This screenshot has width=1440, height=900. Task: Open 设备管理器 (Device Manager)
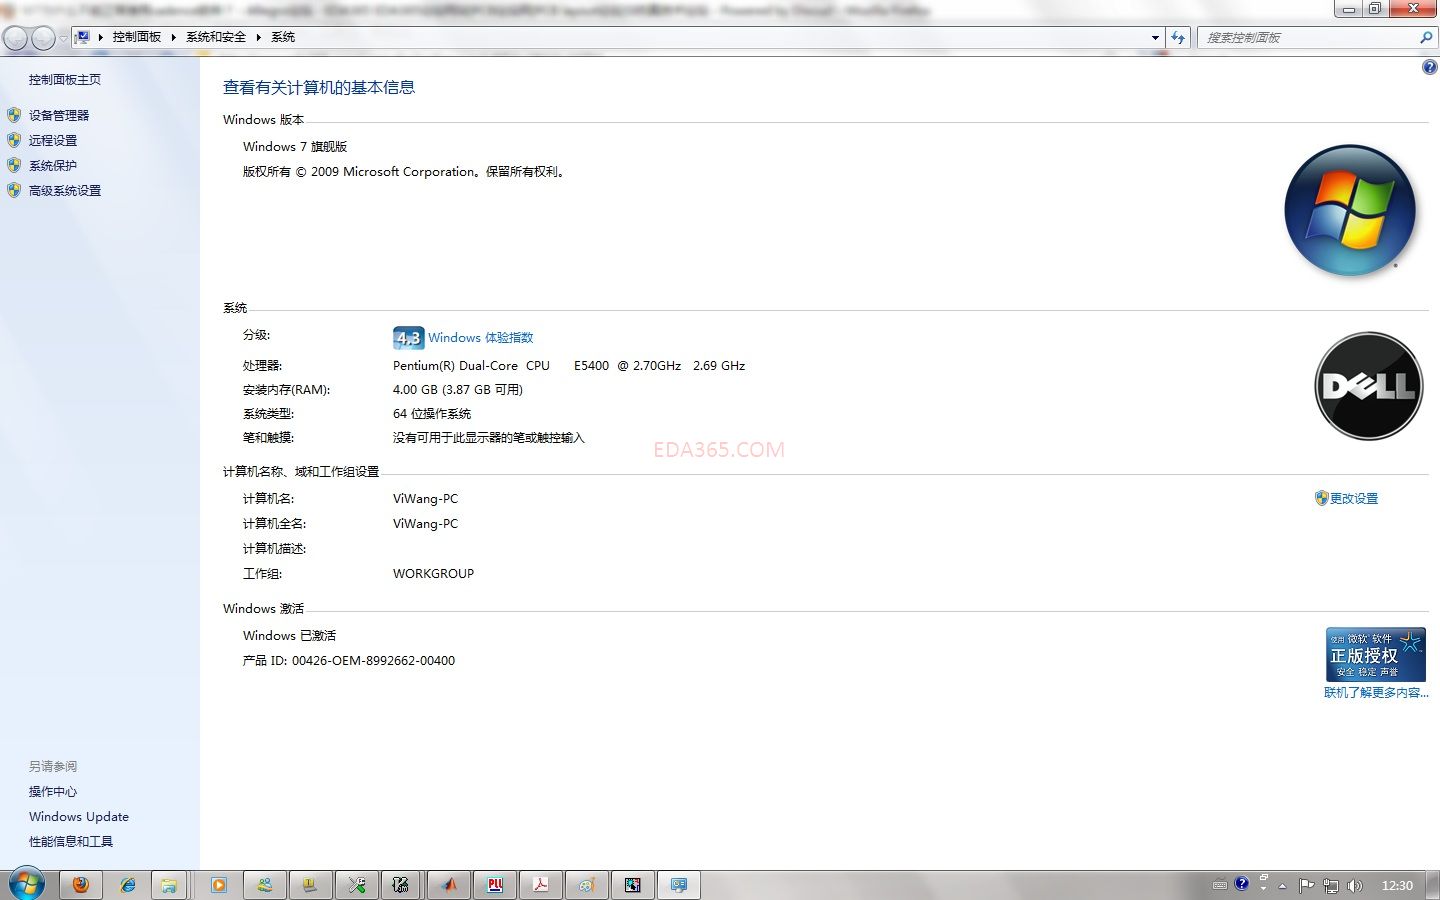click(59, 116)
